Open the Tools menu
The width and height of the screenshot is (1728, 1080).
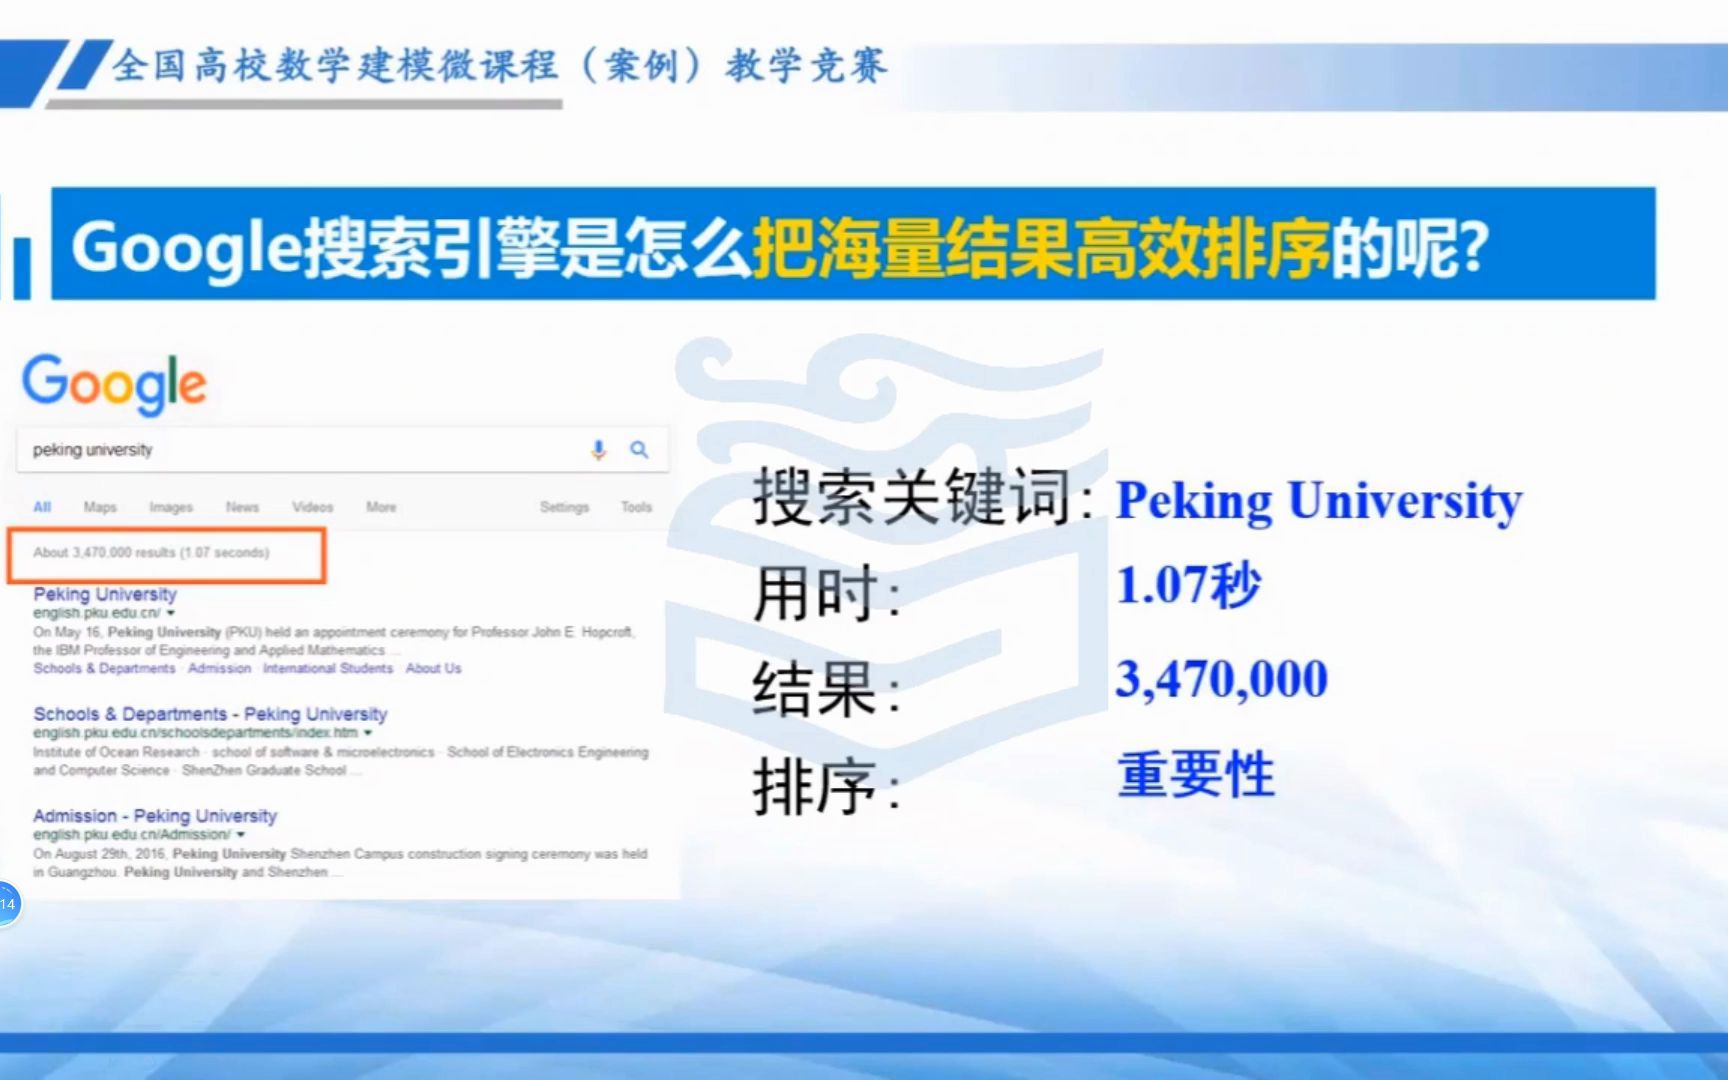click(x=636, y=507)
